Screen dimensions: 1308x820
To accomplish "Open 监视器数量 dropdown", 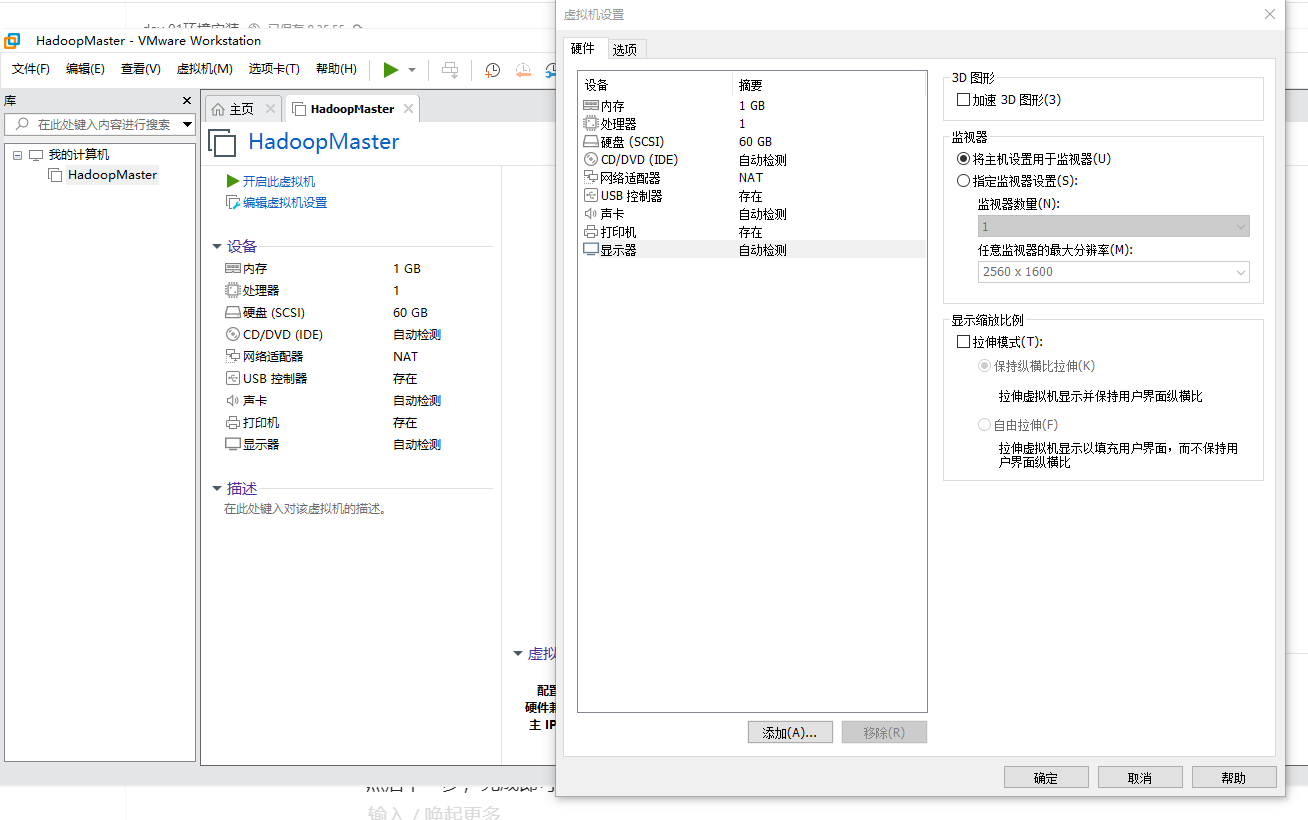I will [x=1113, y=227].
